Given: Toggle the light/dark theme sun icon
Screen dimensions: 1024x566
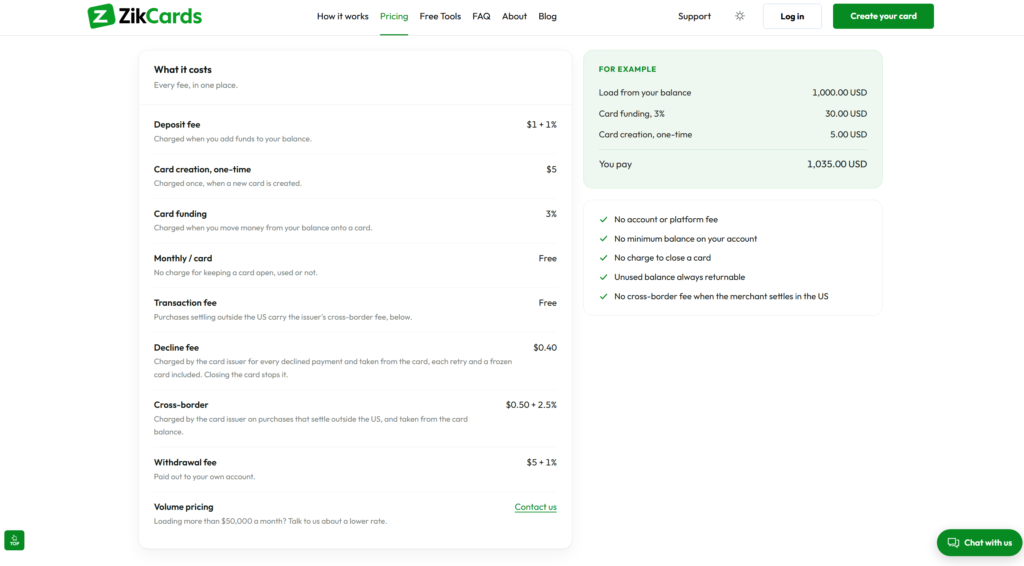Looking at the screenshot, I should coord(739,16).
